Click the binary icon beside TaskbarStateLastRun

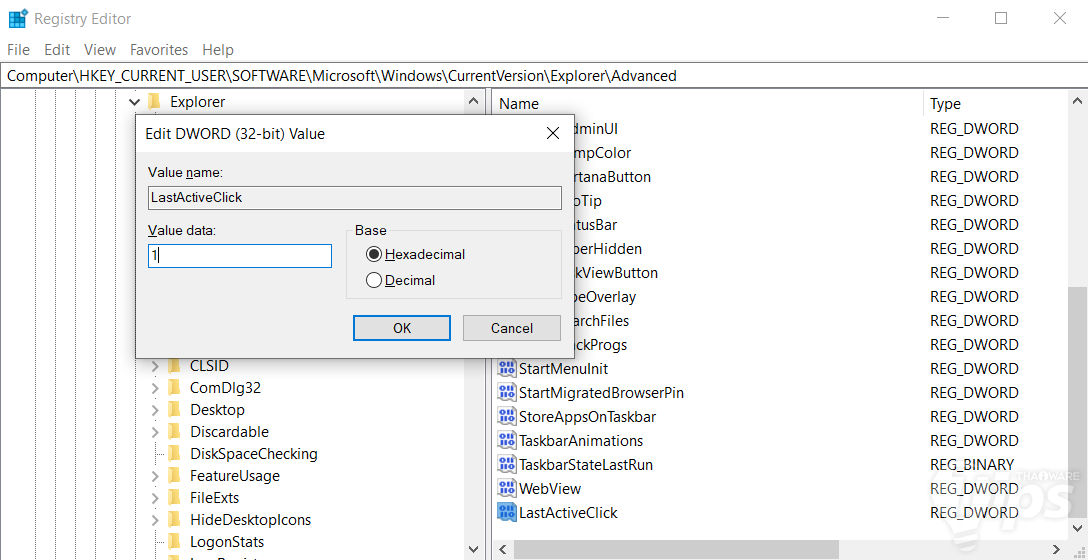(507, 465)
